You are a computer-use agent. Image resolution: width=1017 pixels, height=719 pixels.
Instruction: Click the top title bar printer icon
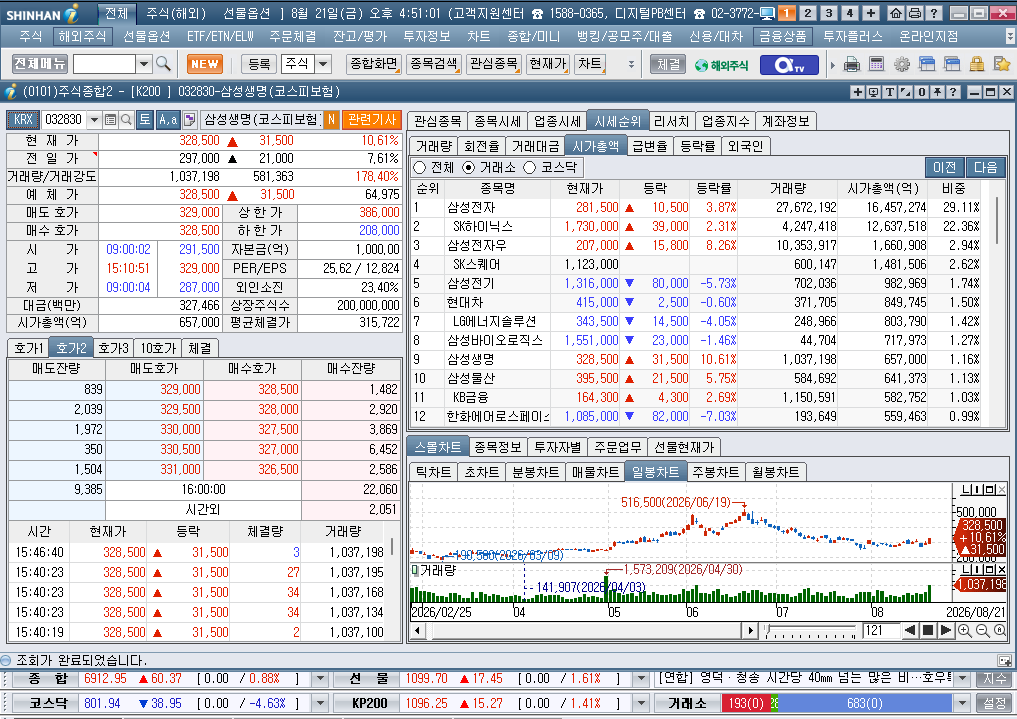pos(915,13)
